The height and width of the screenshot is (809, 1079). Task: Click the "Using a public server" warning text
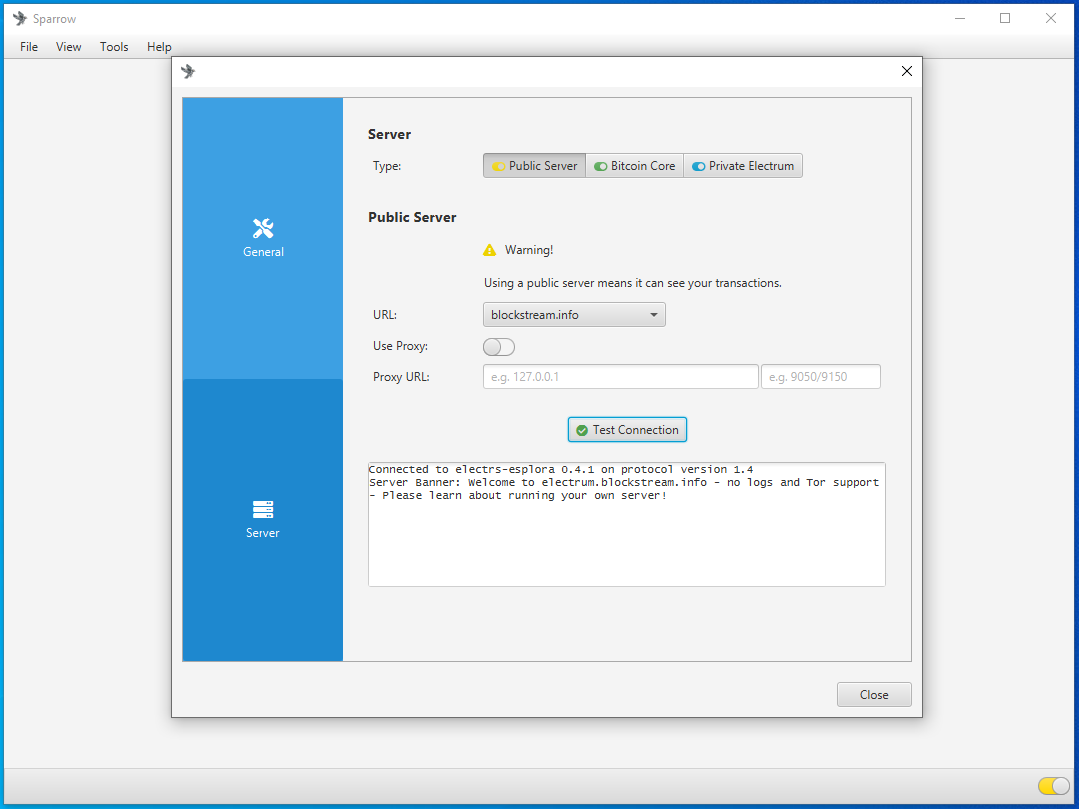(632, 283)
